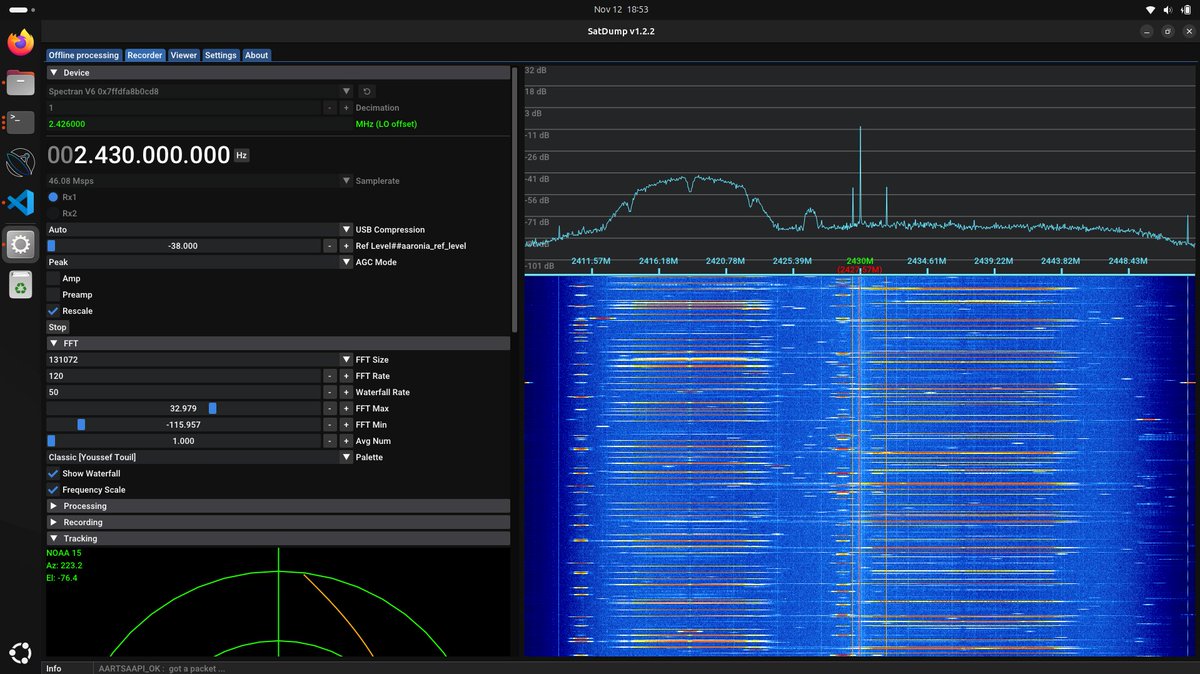This screenshot has width=1200, height=674.
Task: Select the Rx1 radio button
Action: pyautogui.click(x=53, y=197)
